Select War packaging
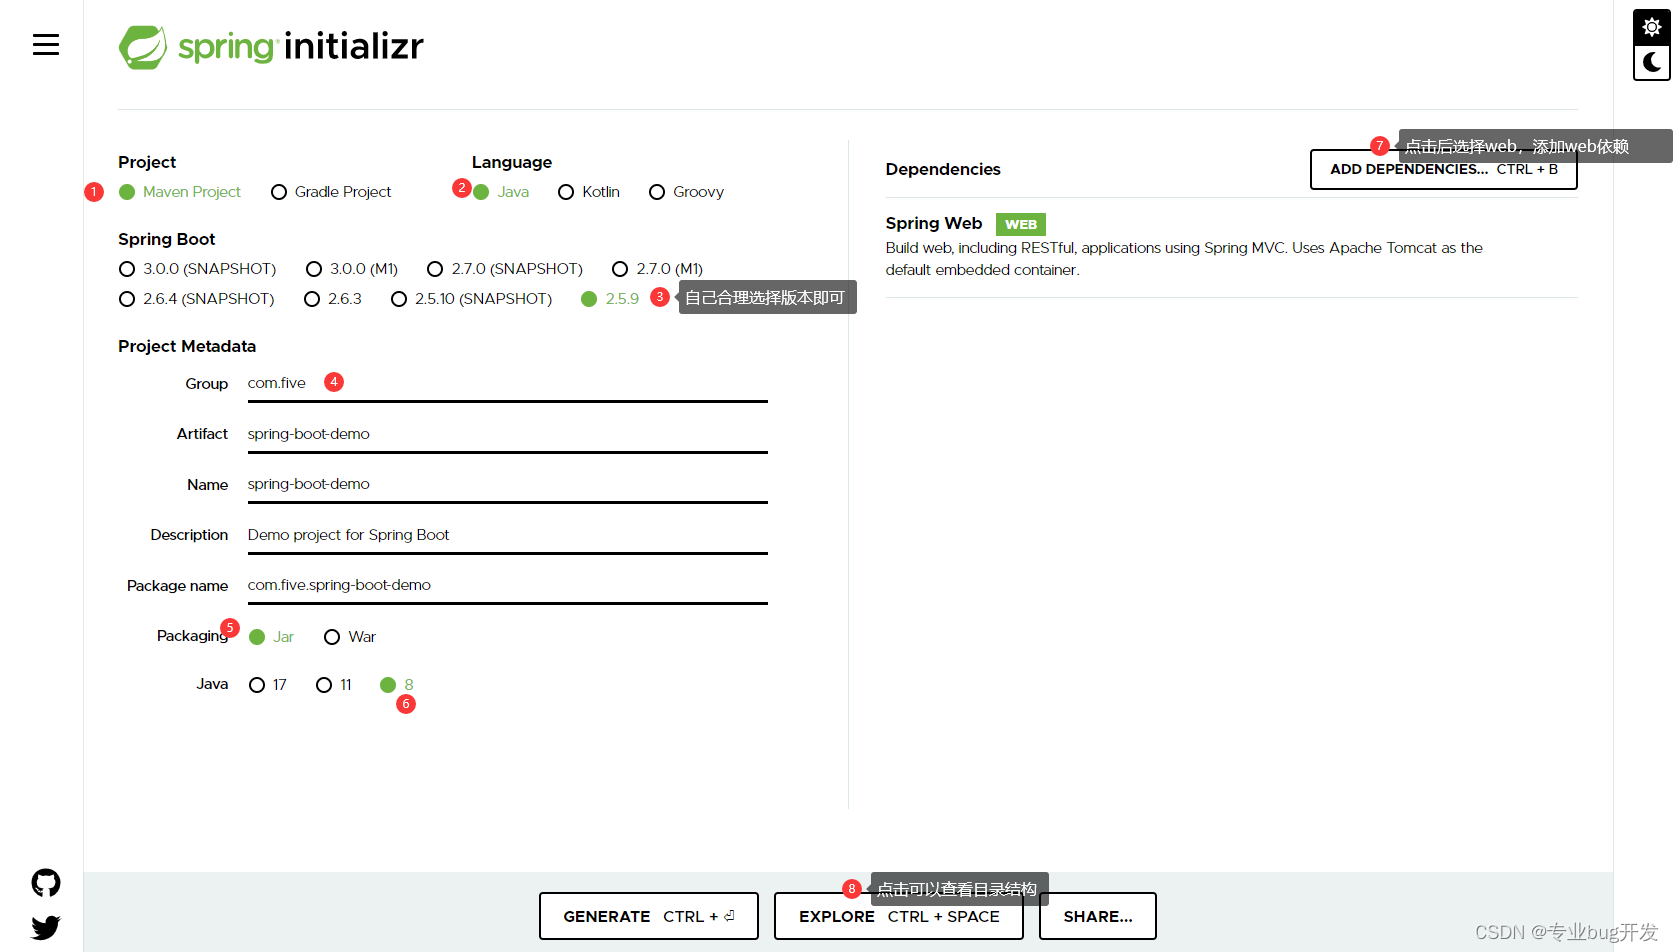Viewport: 1674px width, 952px height. pos(350,637)
